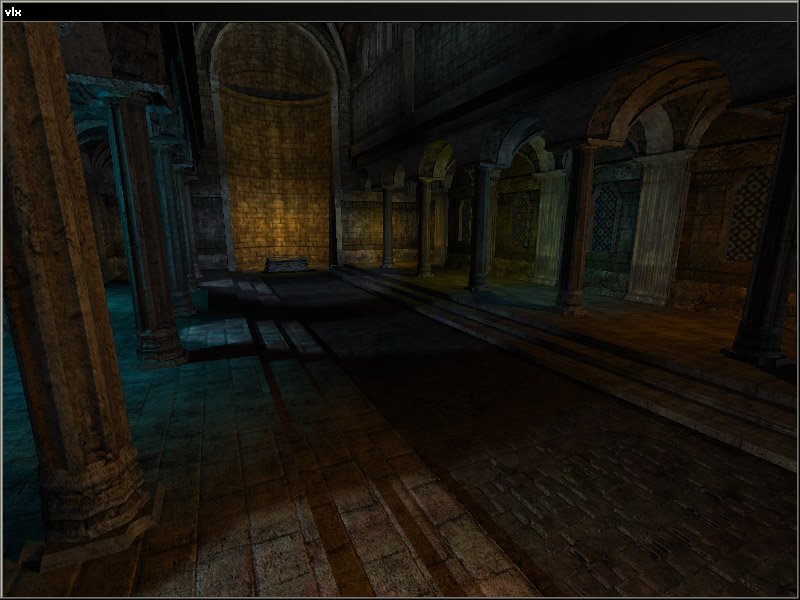Click the vlx window title text
The image size is (800, 600).
(12, 12)
